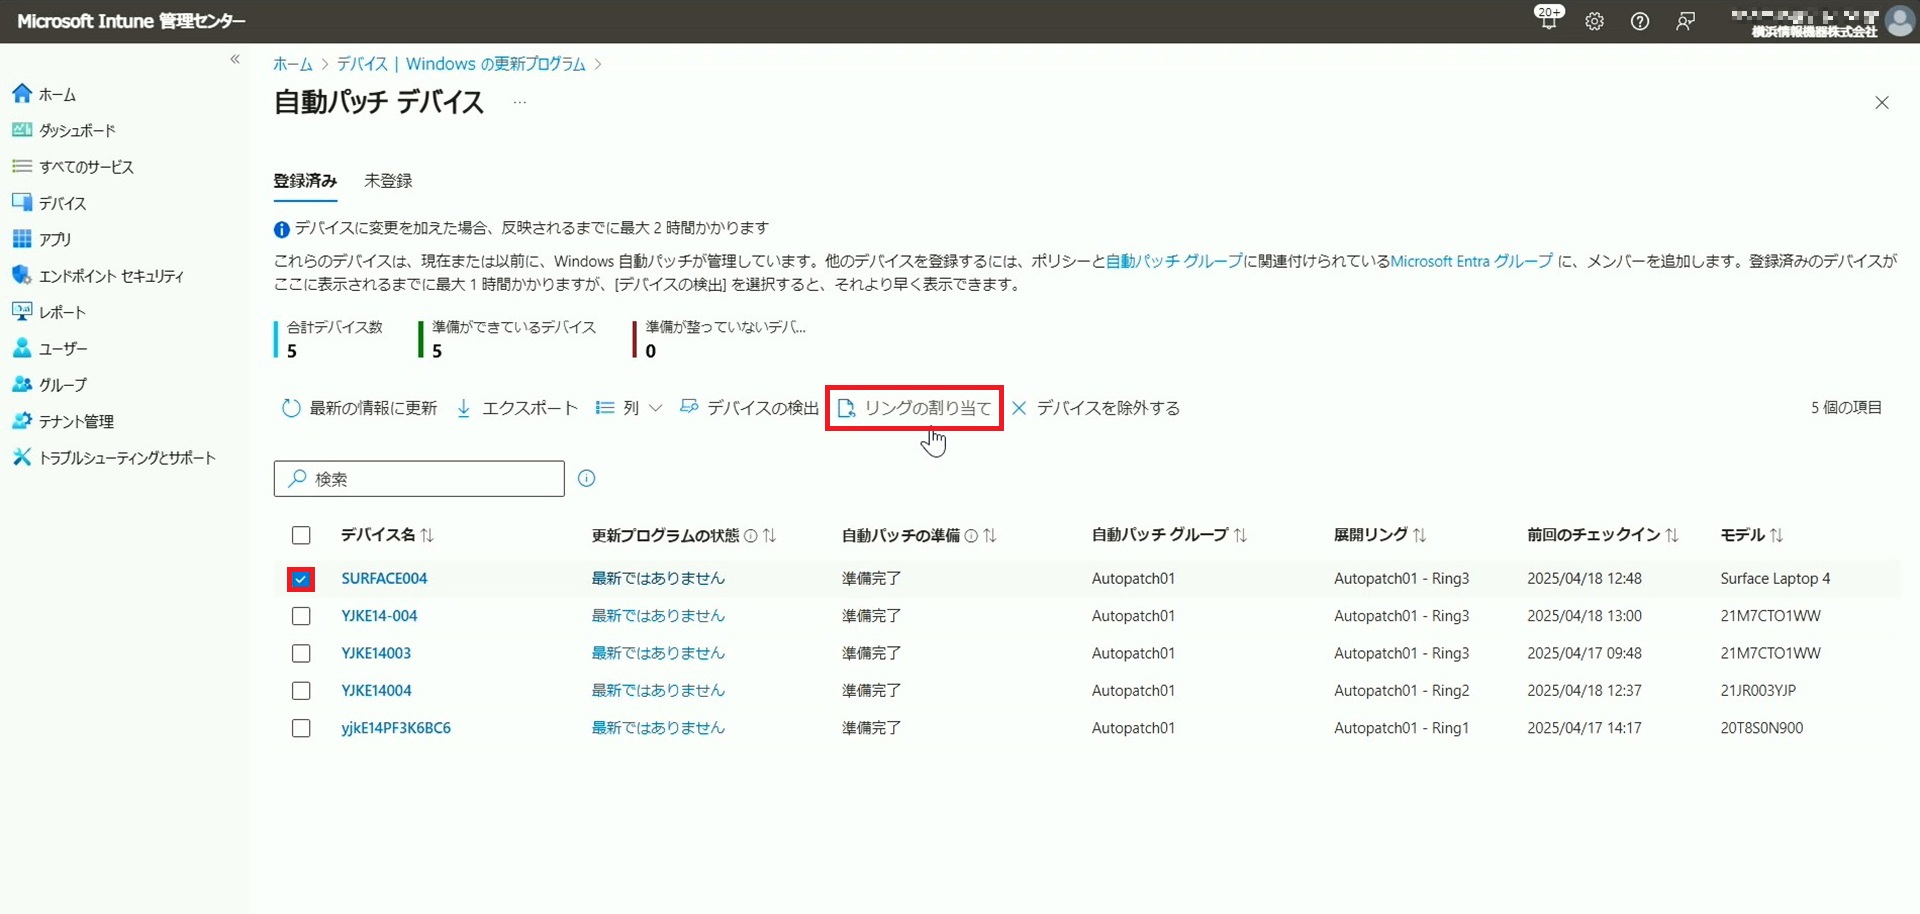
Task: Uncheck the SURFACE004 row checkbox
Action: [301, 579]
